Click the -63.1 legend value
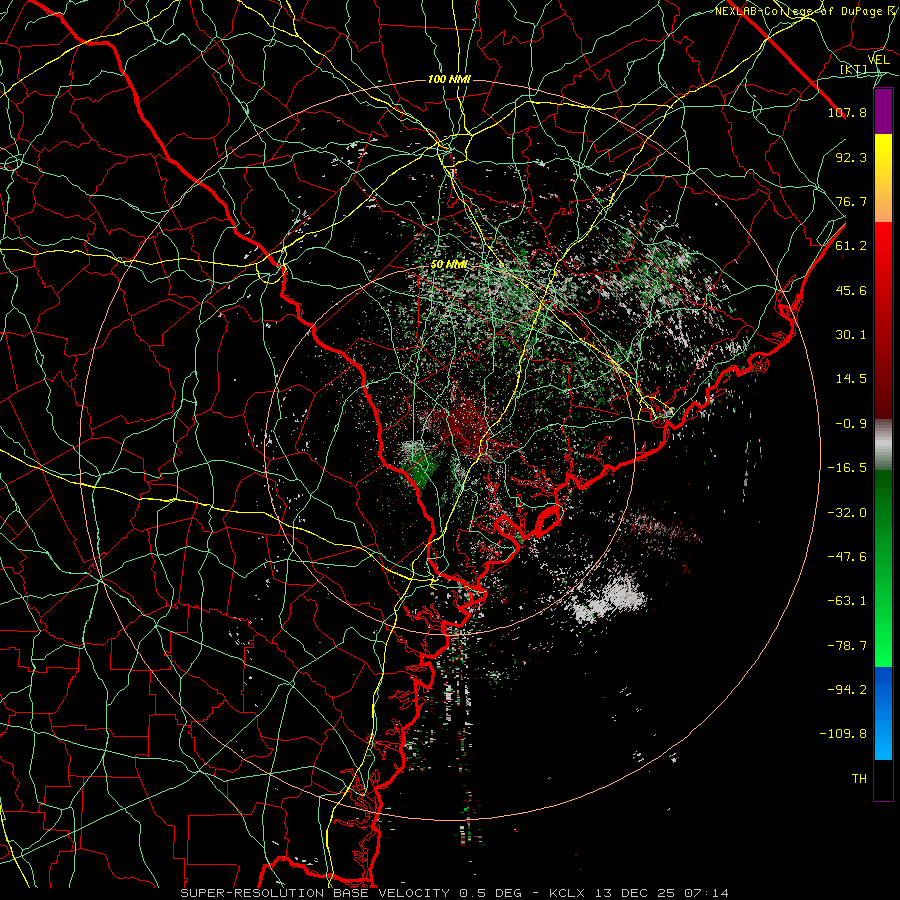The width and height of the screenshot is (900, 900). 847,601
